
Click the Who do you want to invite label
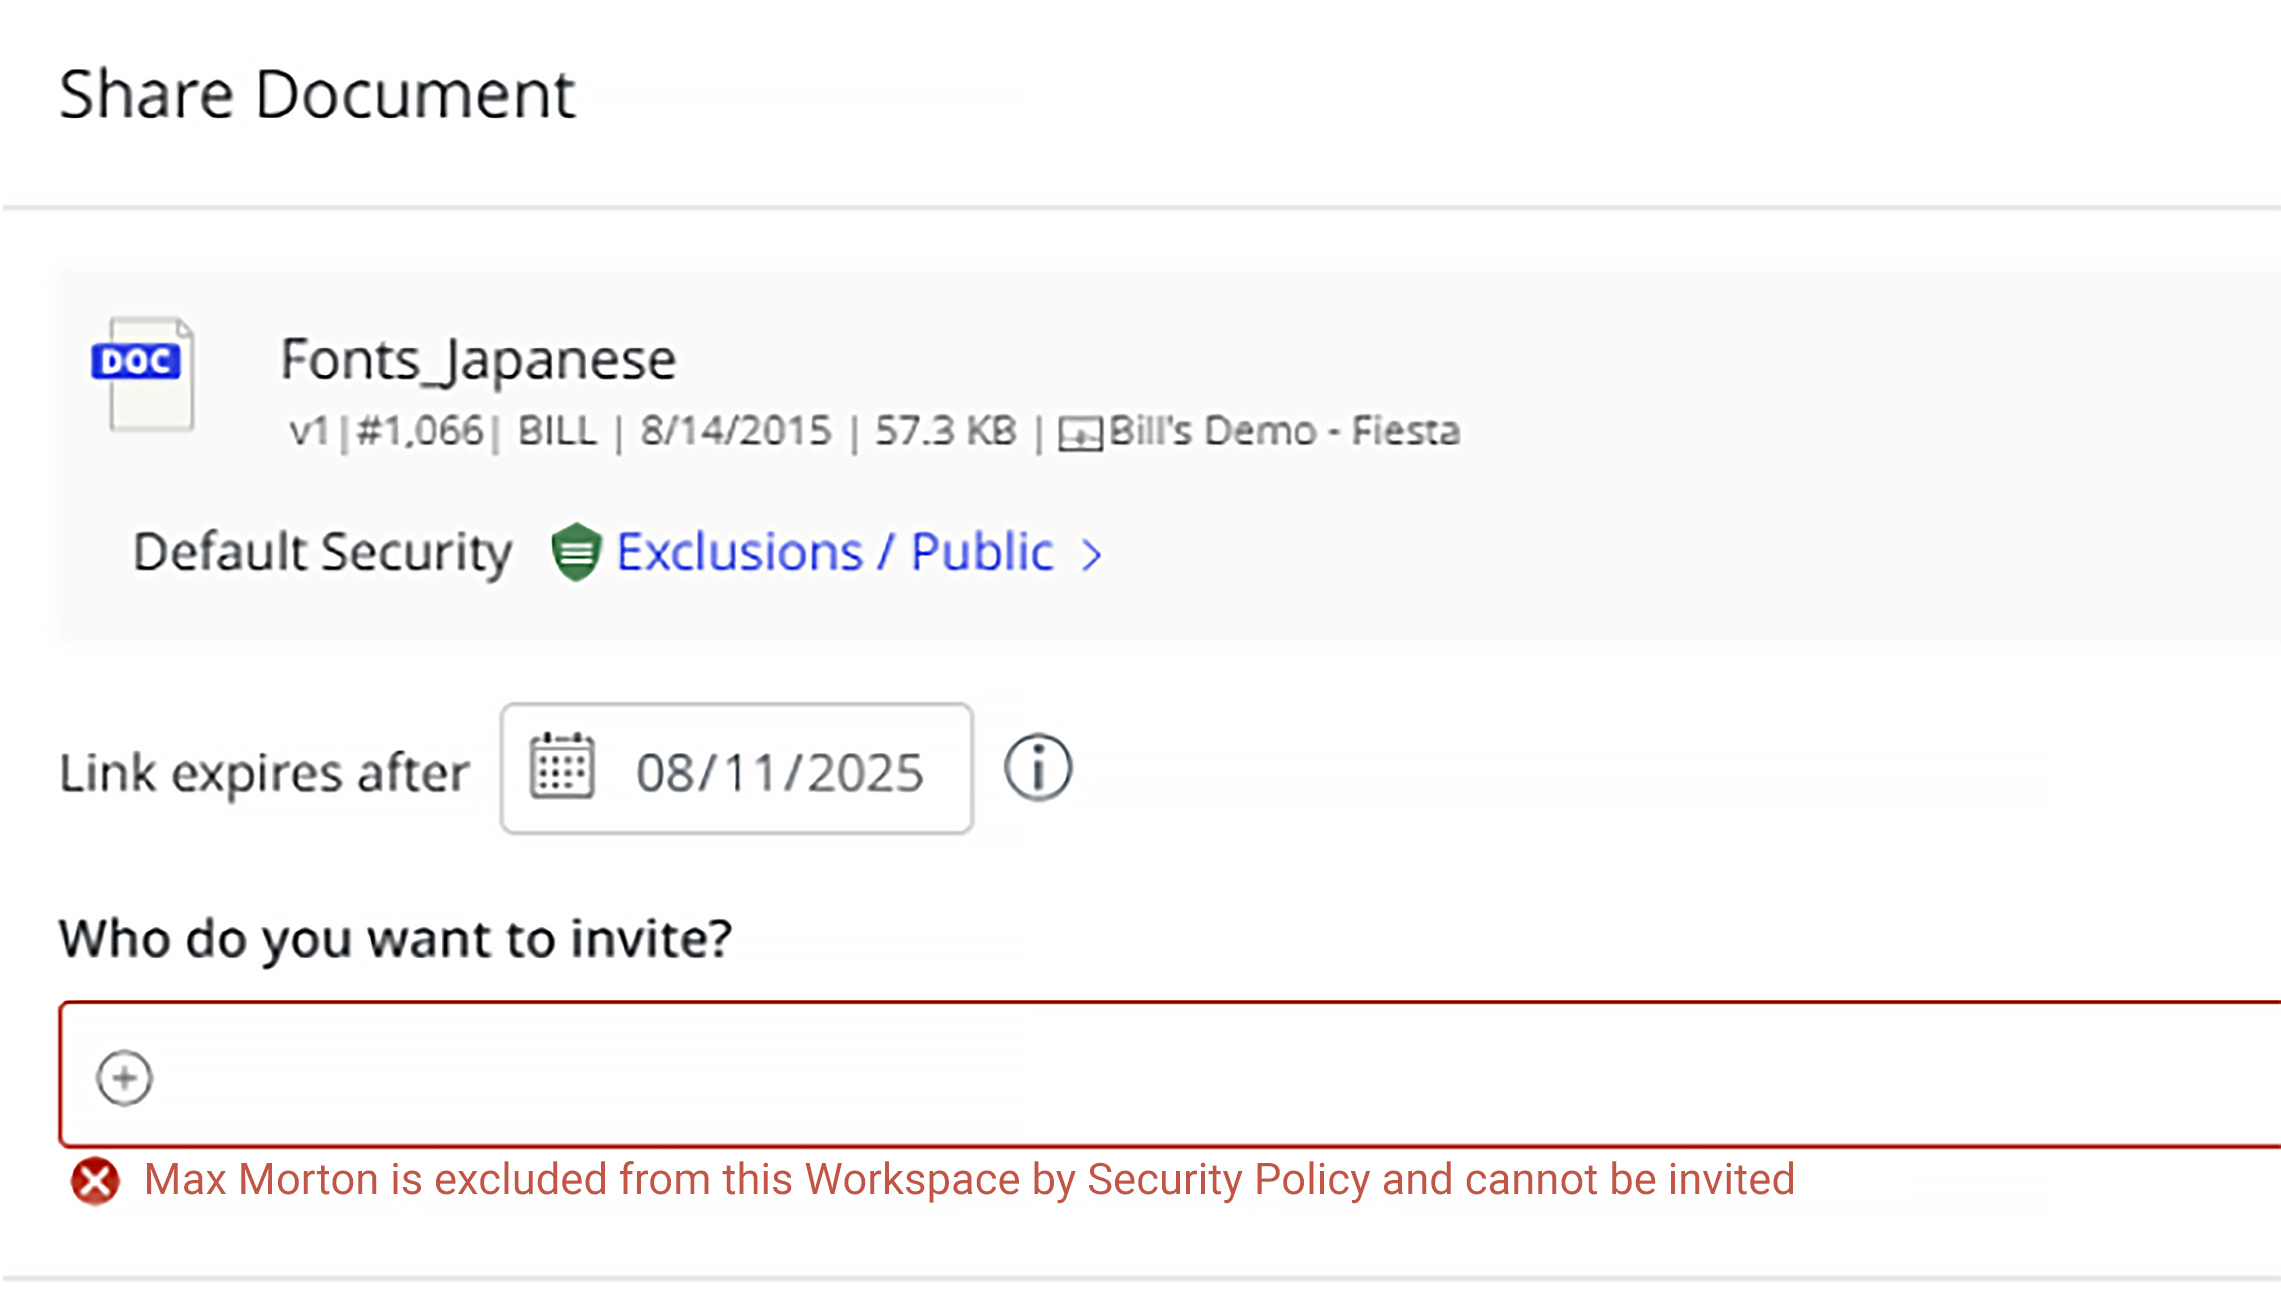click(395, 938)
